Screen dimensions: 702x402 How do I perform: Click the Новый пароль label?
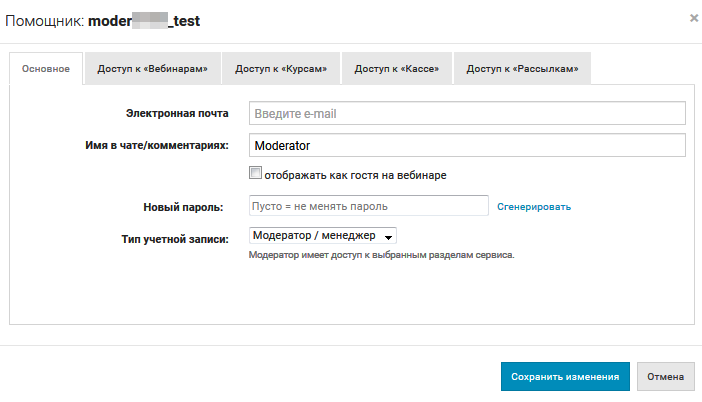pos(183,207)
